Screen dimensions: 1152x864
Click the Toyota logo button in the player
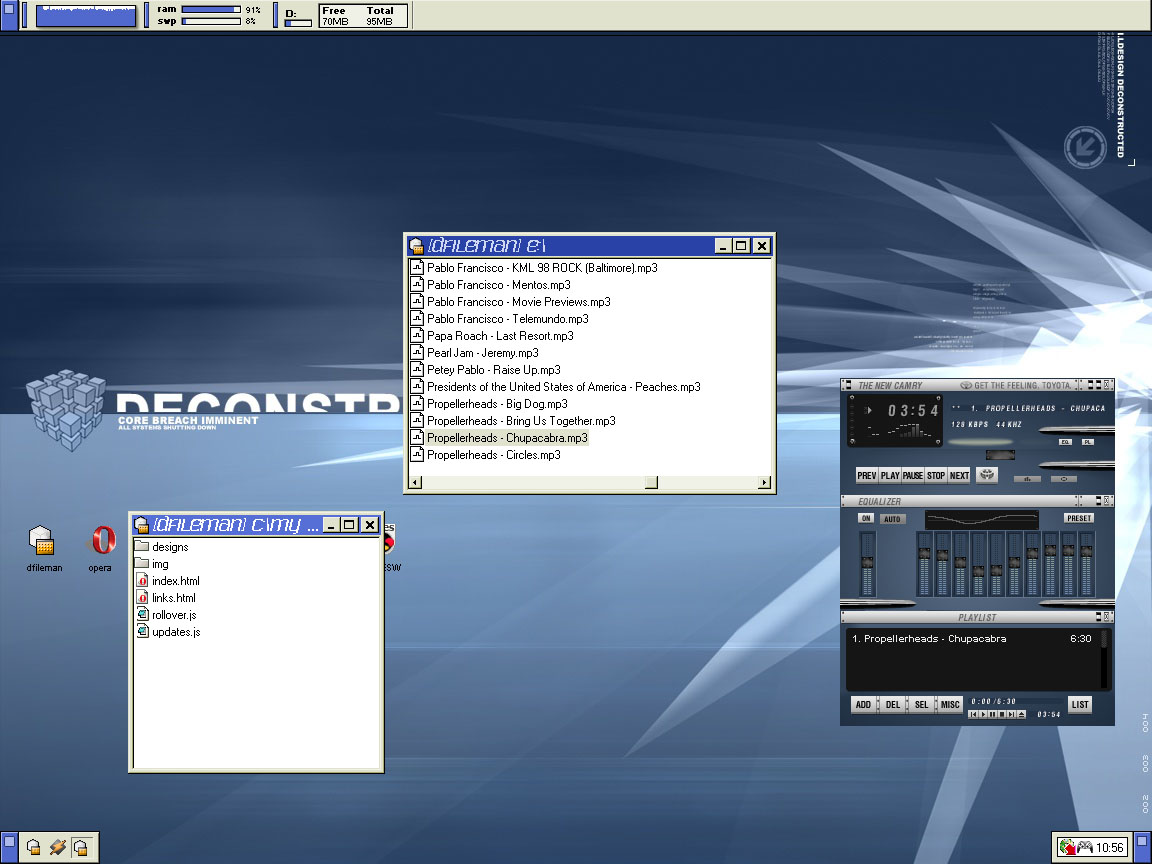coord(987,475)
